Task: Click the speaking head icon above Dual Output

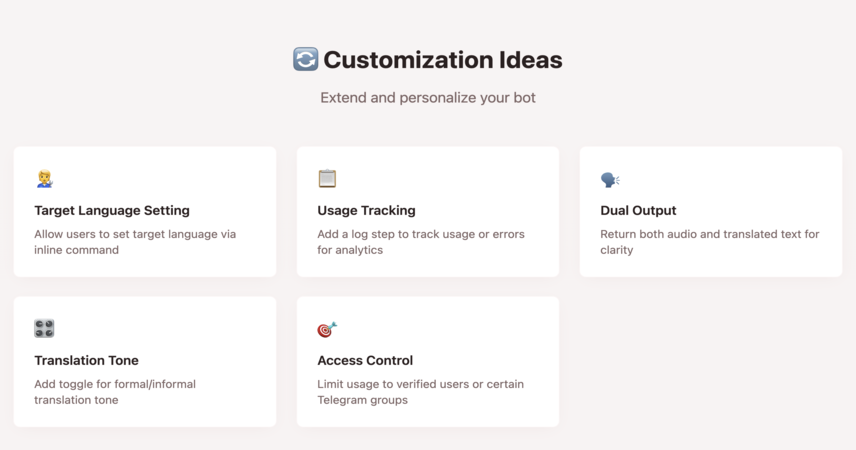Action: (610, 179)
